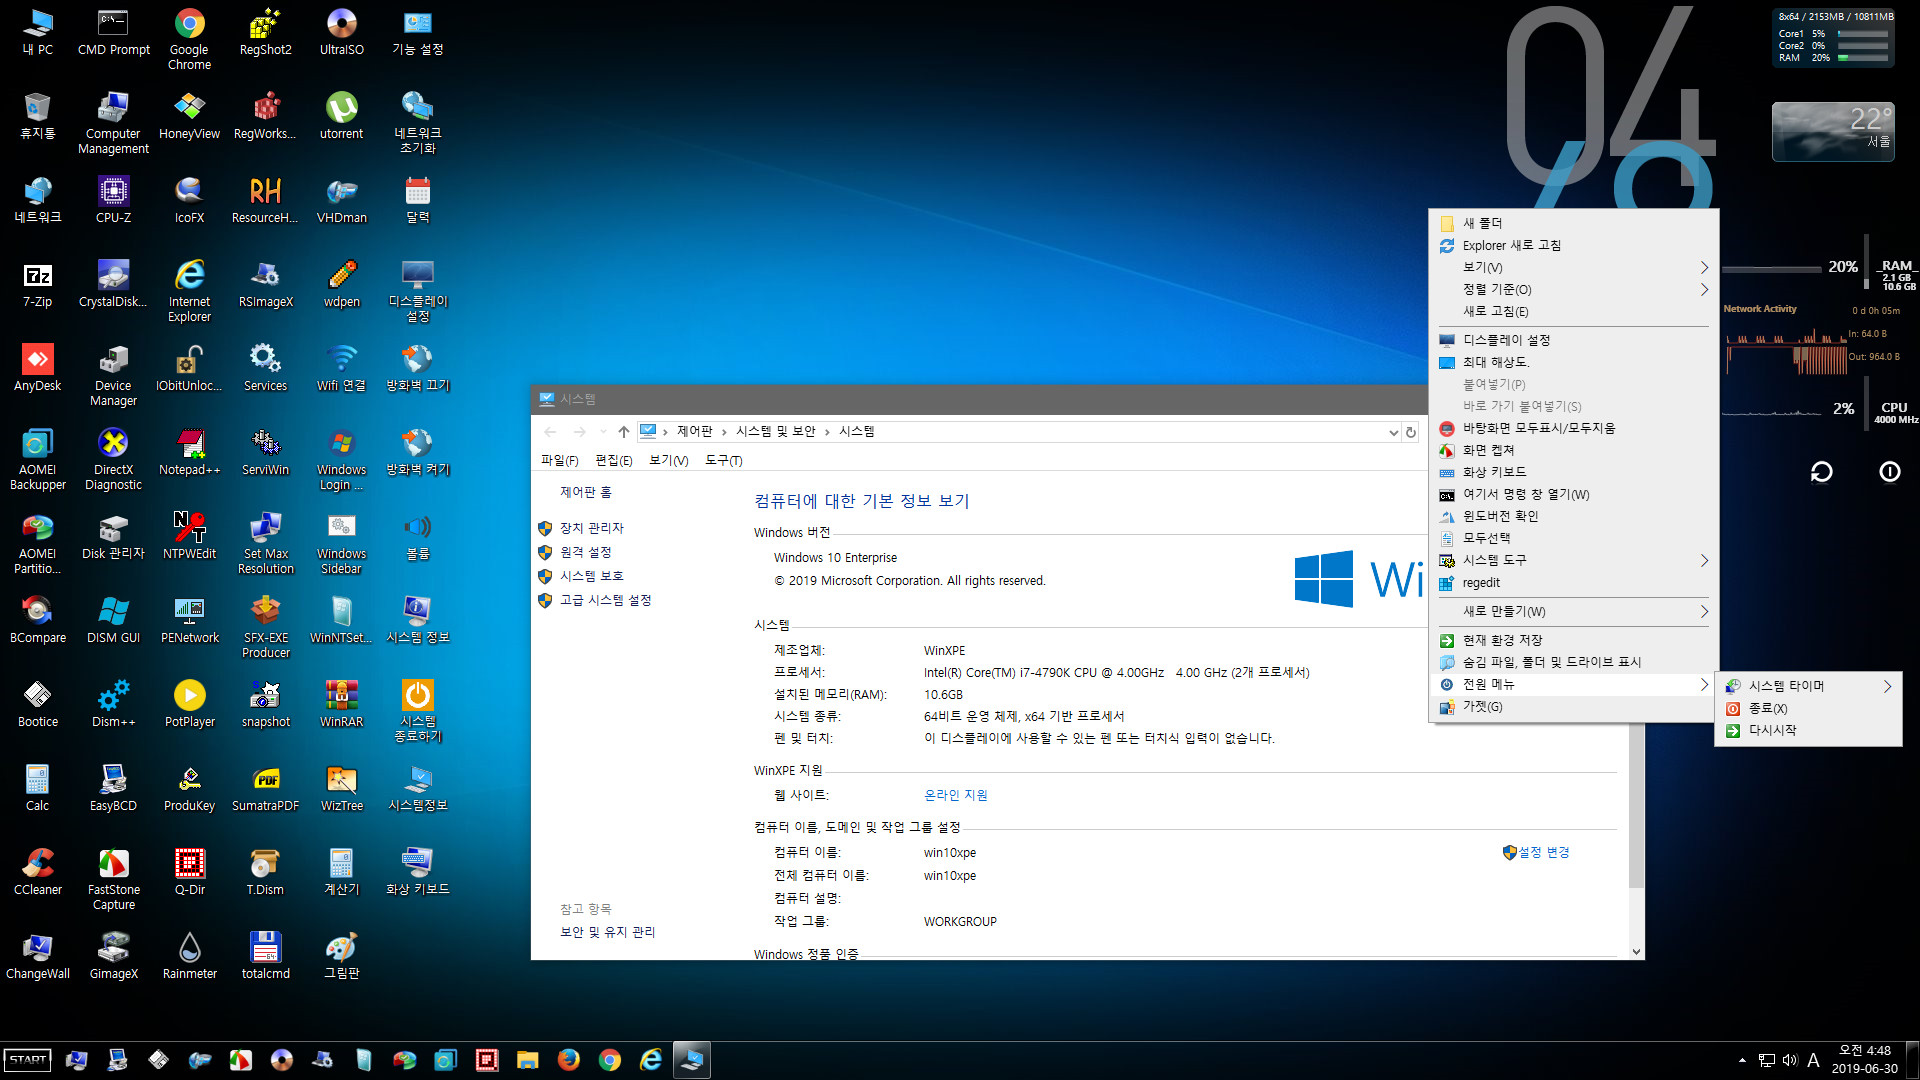Click the taskbar volume speaker icon

pyautogui.click(x=1789, y=1060)
